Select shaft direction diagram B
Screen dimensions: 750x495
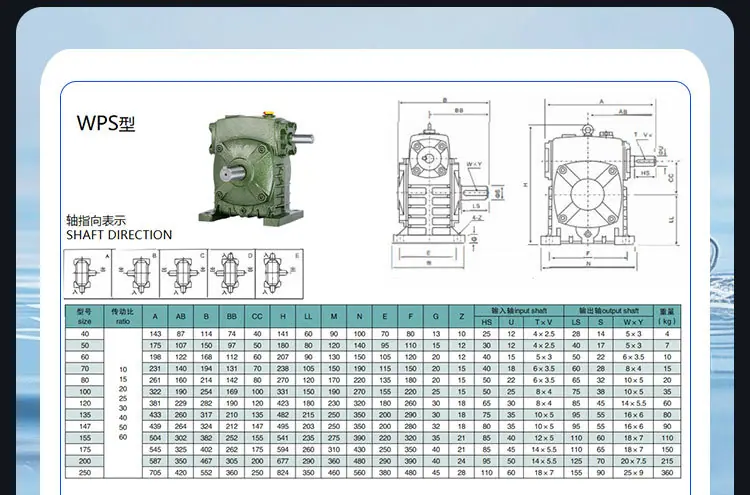[x=136, y=274]
